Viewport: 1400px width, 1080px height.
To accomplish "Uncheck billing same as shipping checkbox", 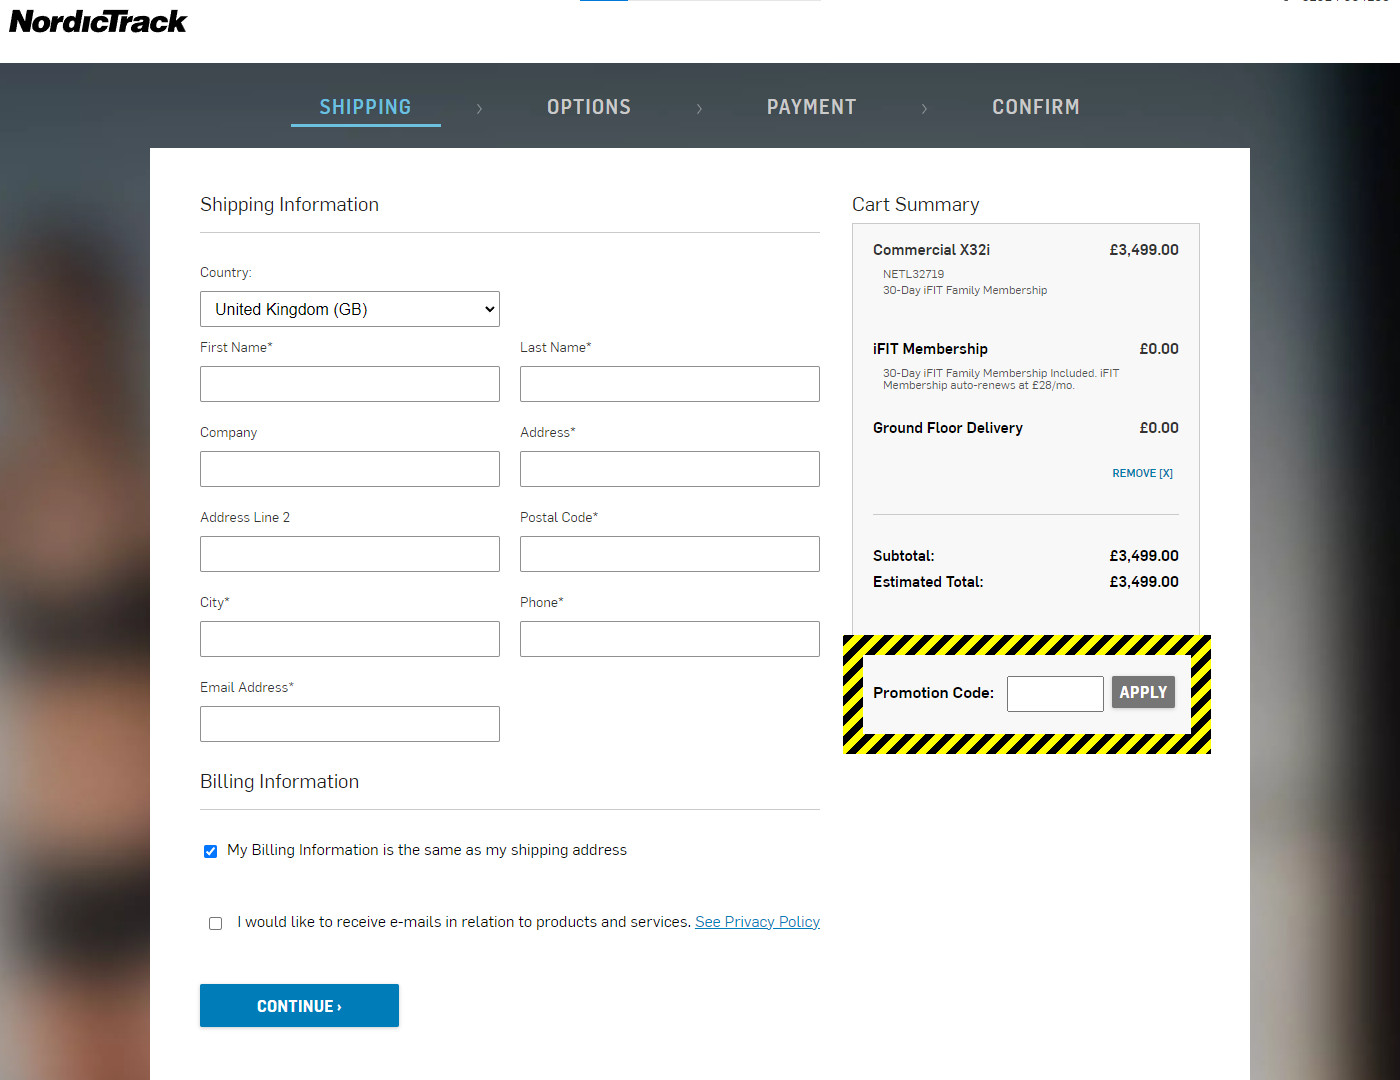I will (210, 851).
